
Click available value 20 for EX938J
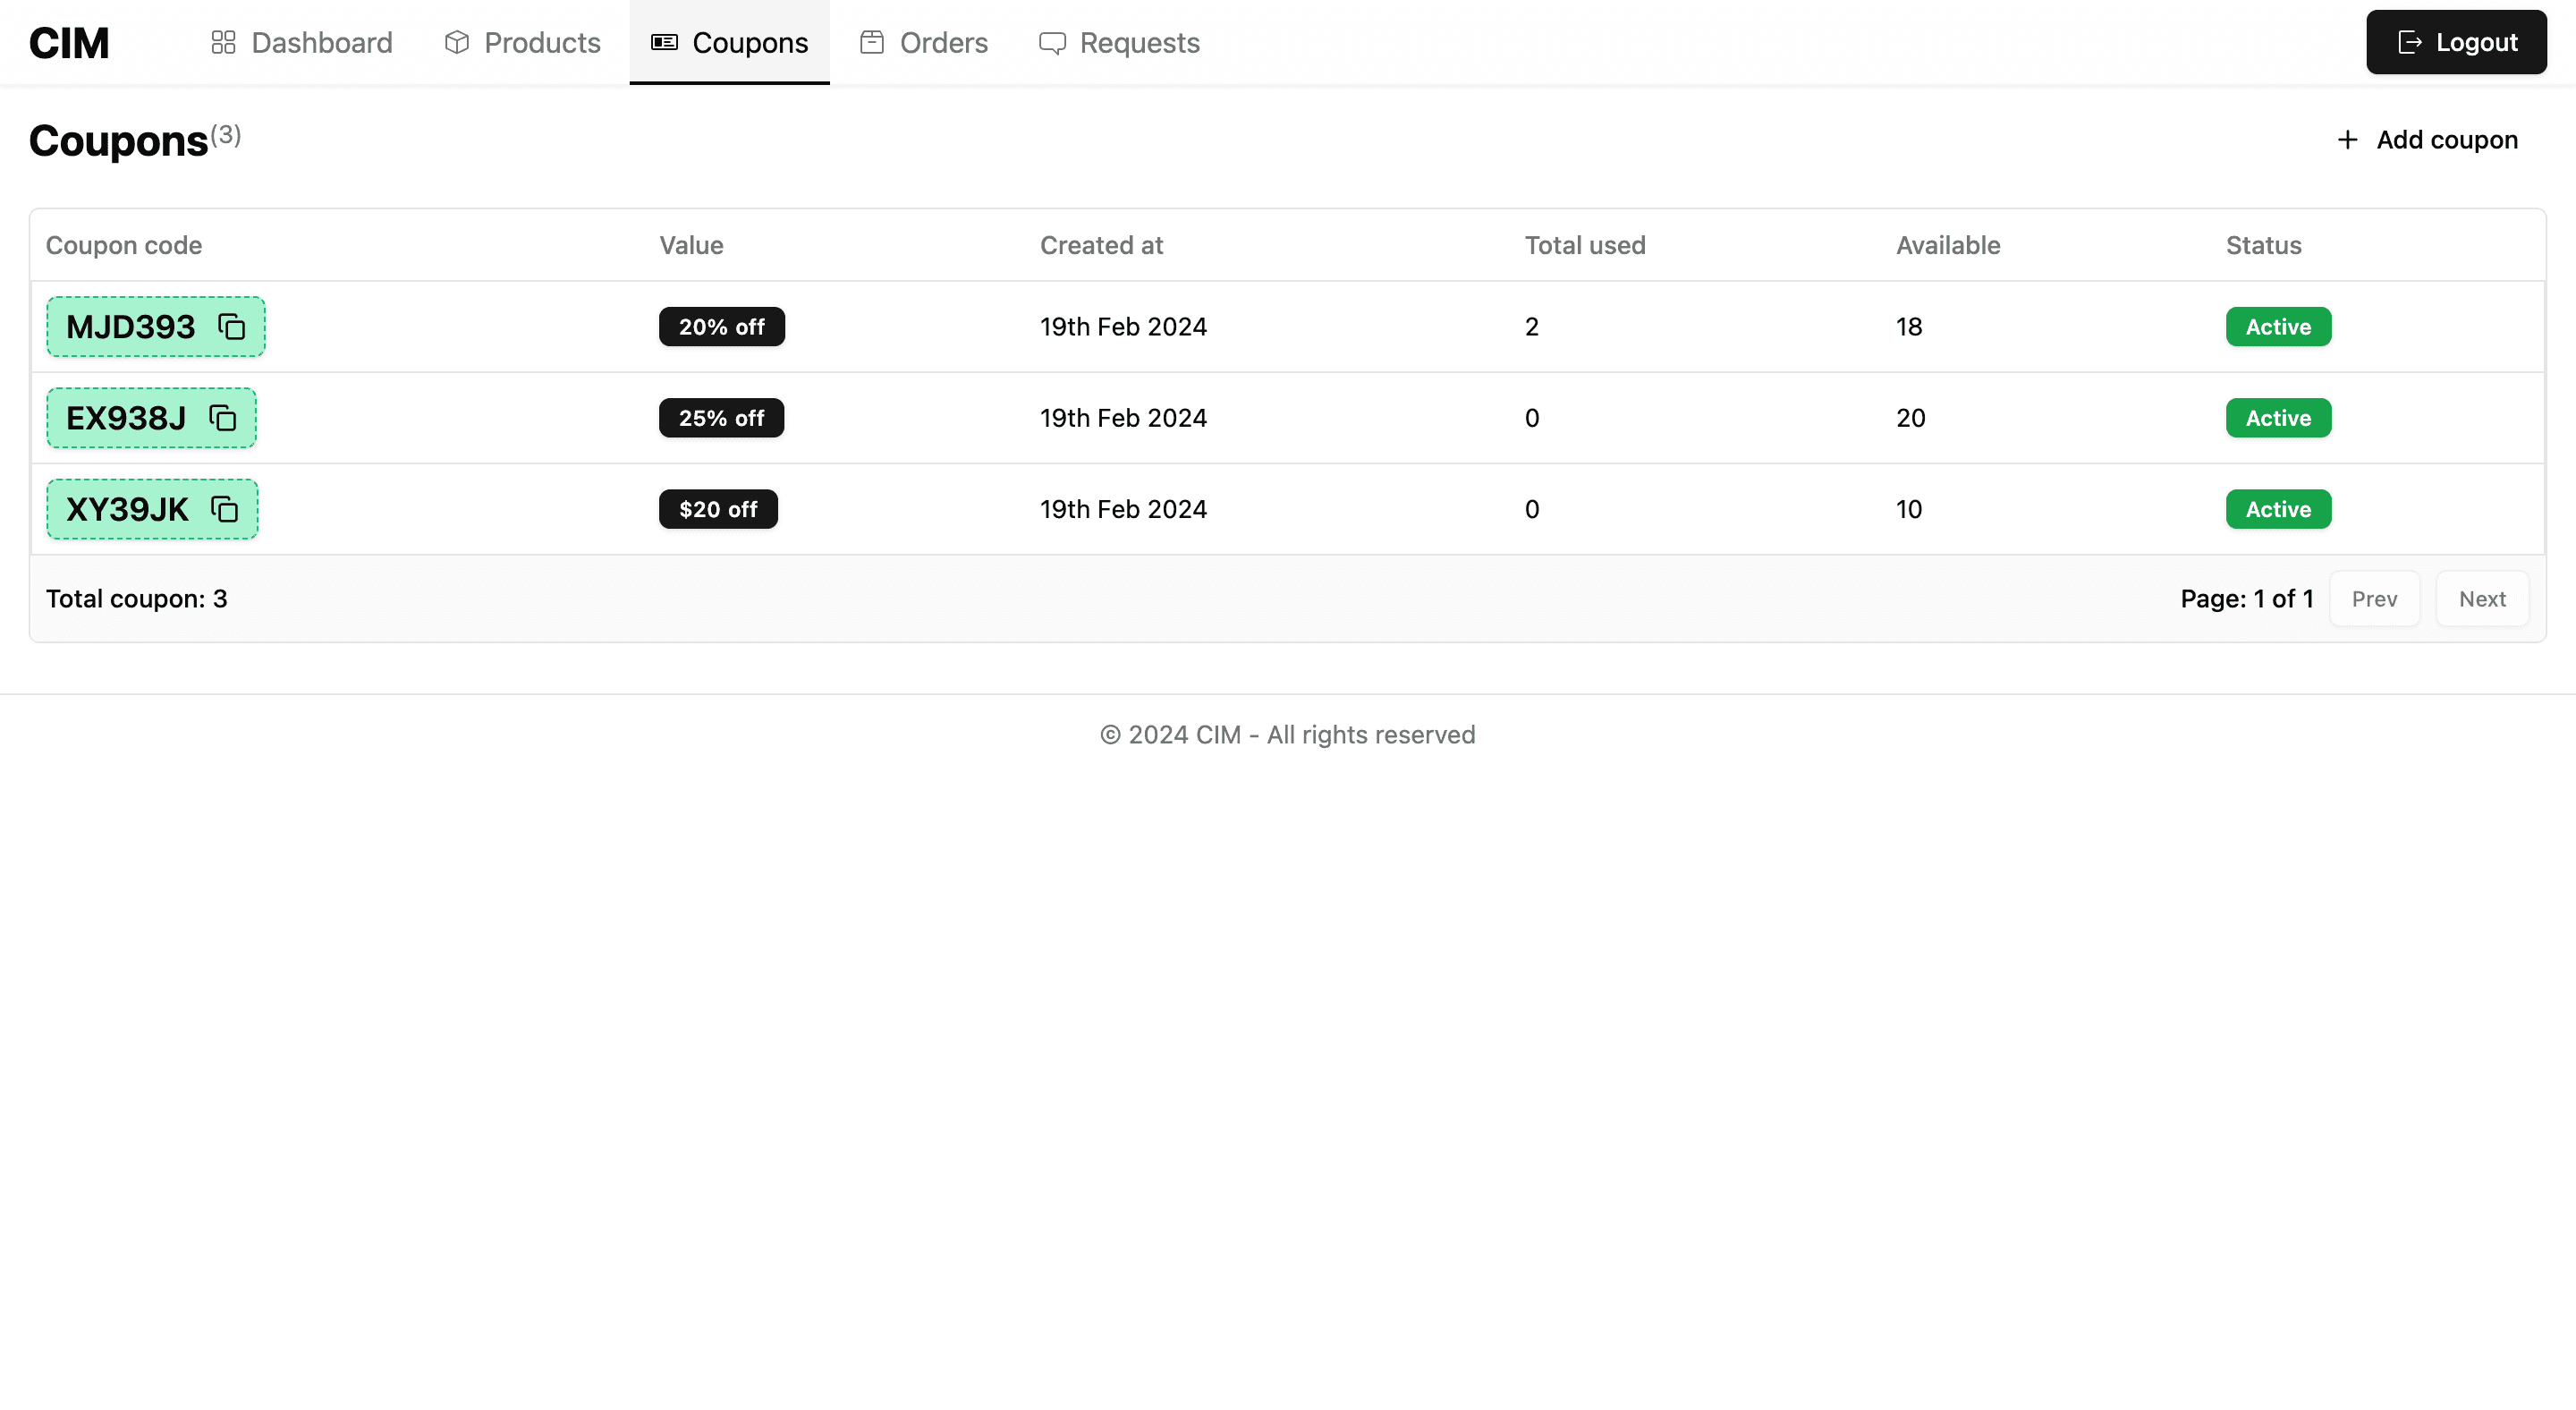click(1911, 418)
